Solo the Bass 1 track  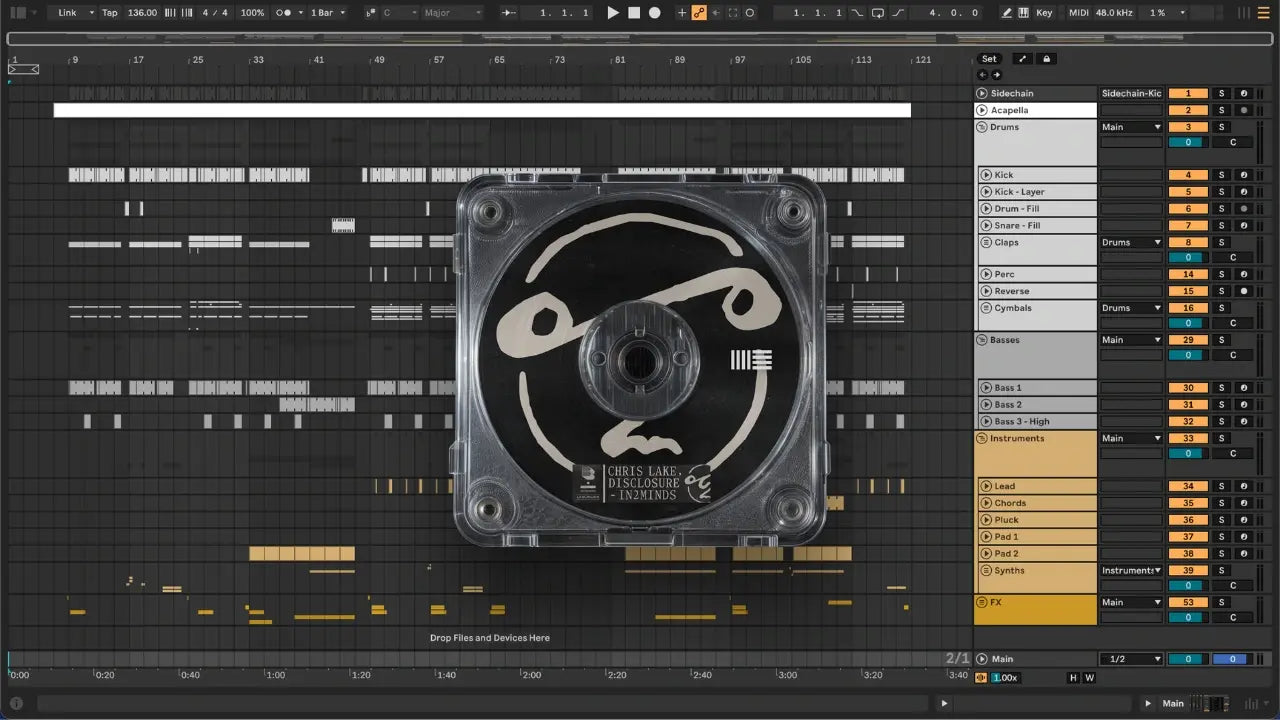click(1221, 388)
